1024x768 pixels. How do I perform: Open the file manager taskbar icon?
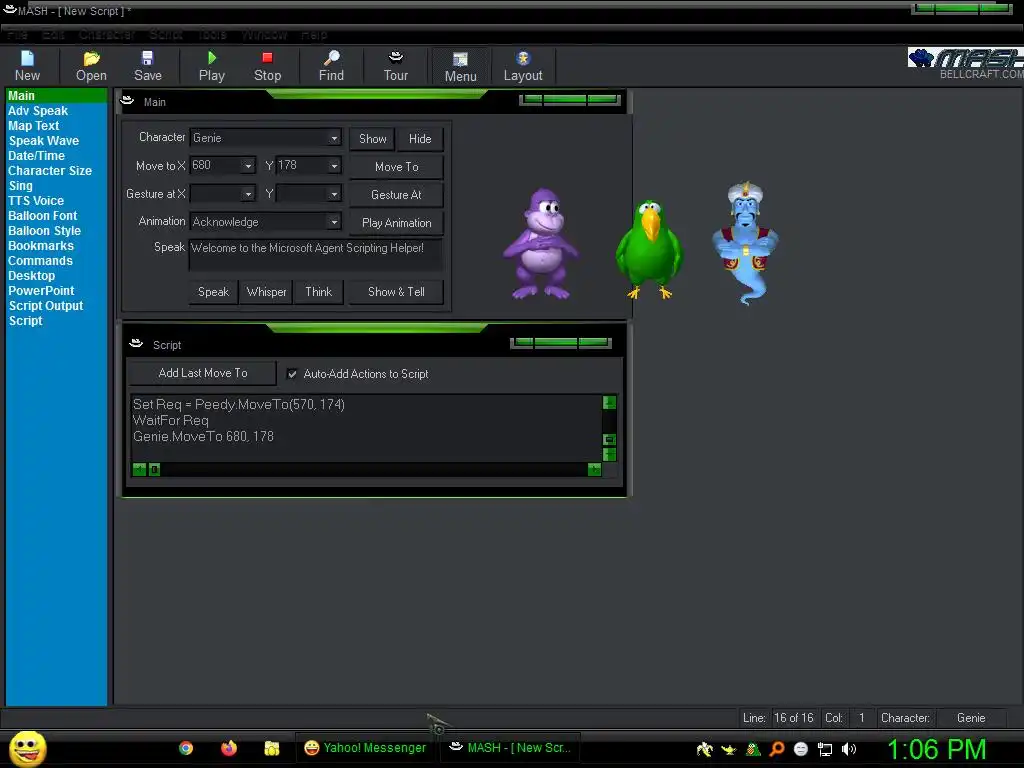272,748
